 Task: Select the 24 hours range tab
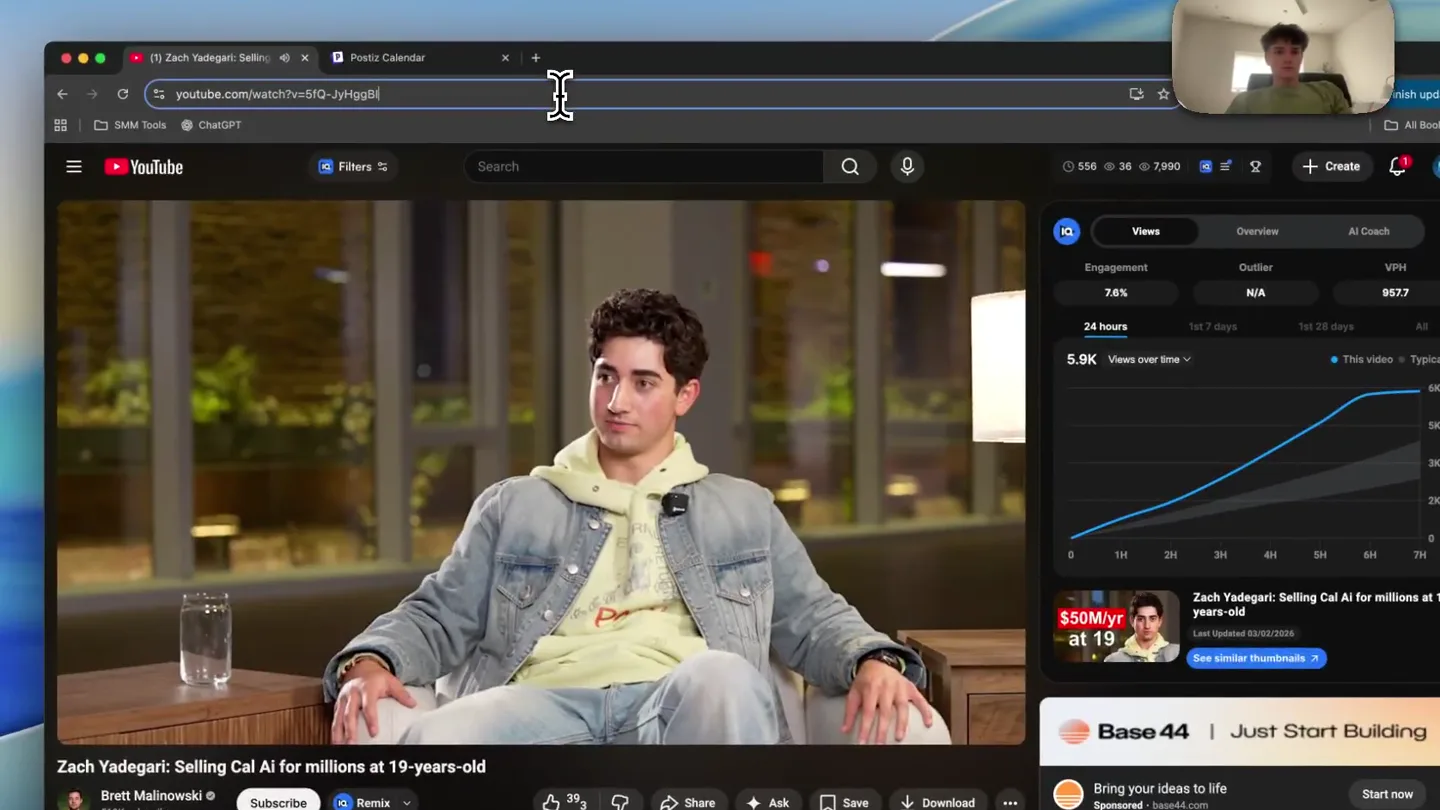pyautogui.click(x=1105, y=327)
